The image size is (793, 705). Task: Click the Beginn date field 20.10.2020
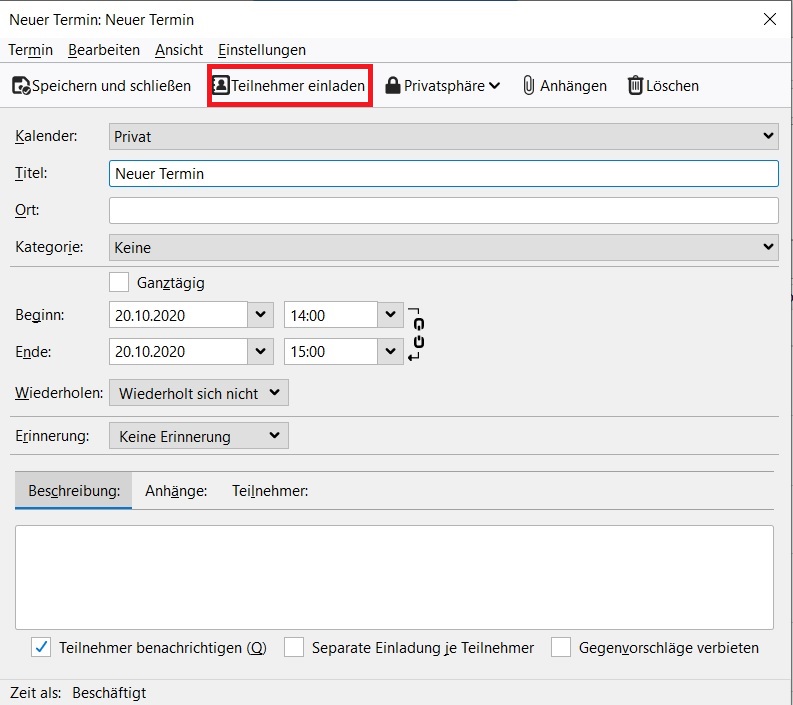(178, 315)
